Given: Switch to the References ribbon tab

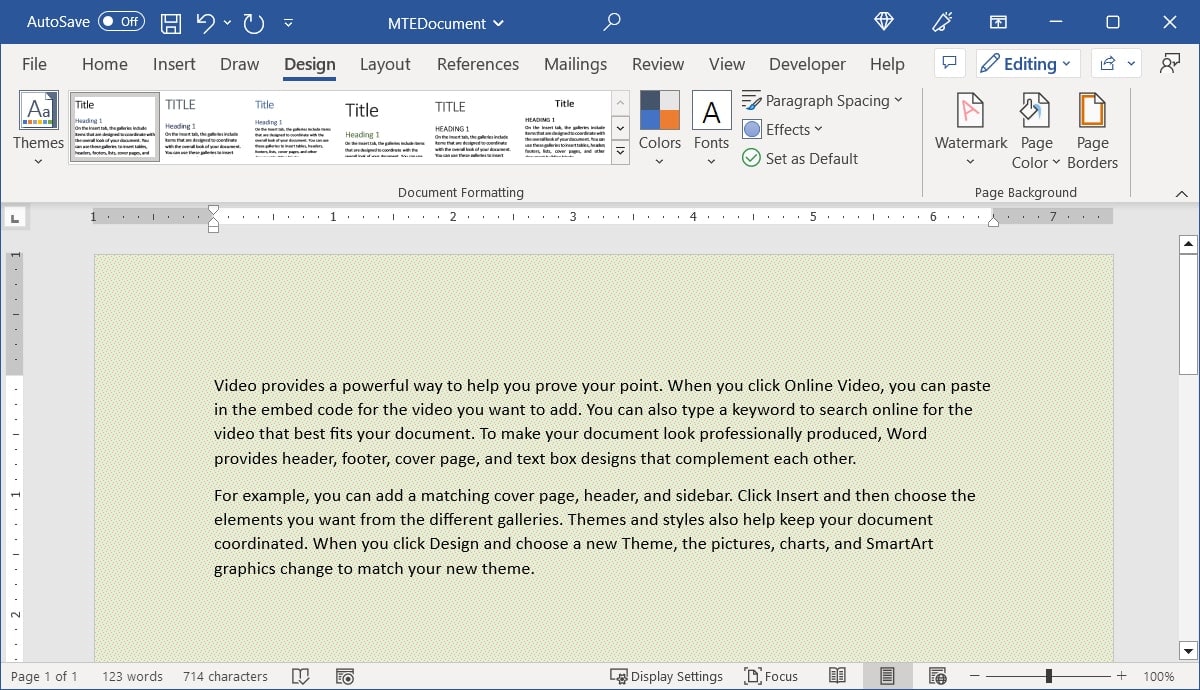Looking at the screenshot, I should pyautogui.click(x=478, y=63).
